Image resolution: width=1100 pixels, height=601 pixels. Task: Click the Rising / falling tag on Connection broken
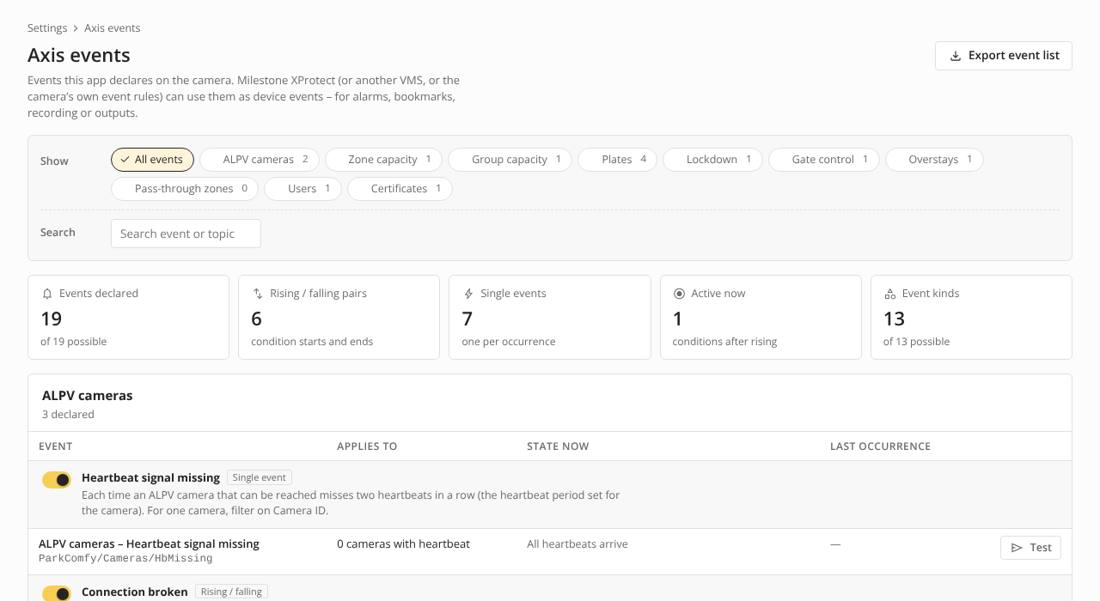[232, 592]
